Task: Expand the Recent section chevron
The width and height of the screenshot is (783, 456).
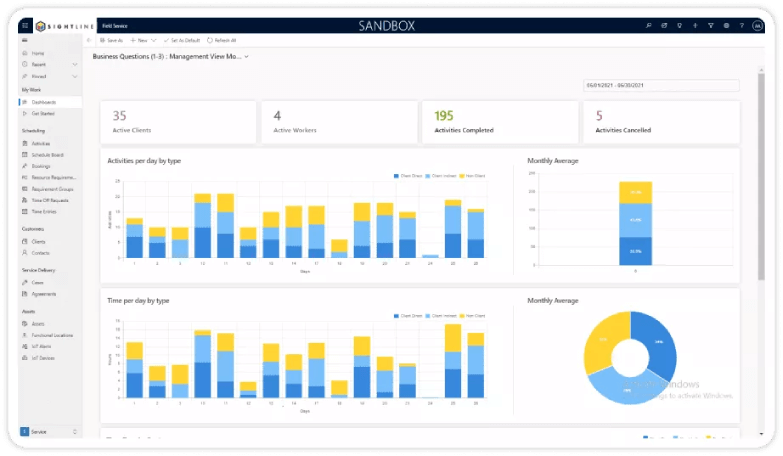Action: coord(75,64)
